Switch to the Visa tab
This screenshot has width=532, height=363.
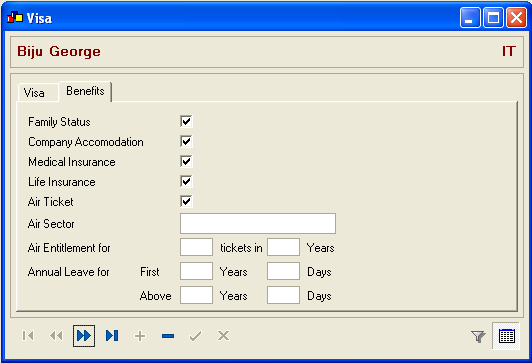(38, 93)
